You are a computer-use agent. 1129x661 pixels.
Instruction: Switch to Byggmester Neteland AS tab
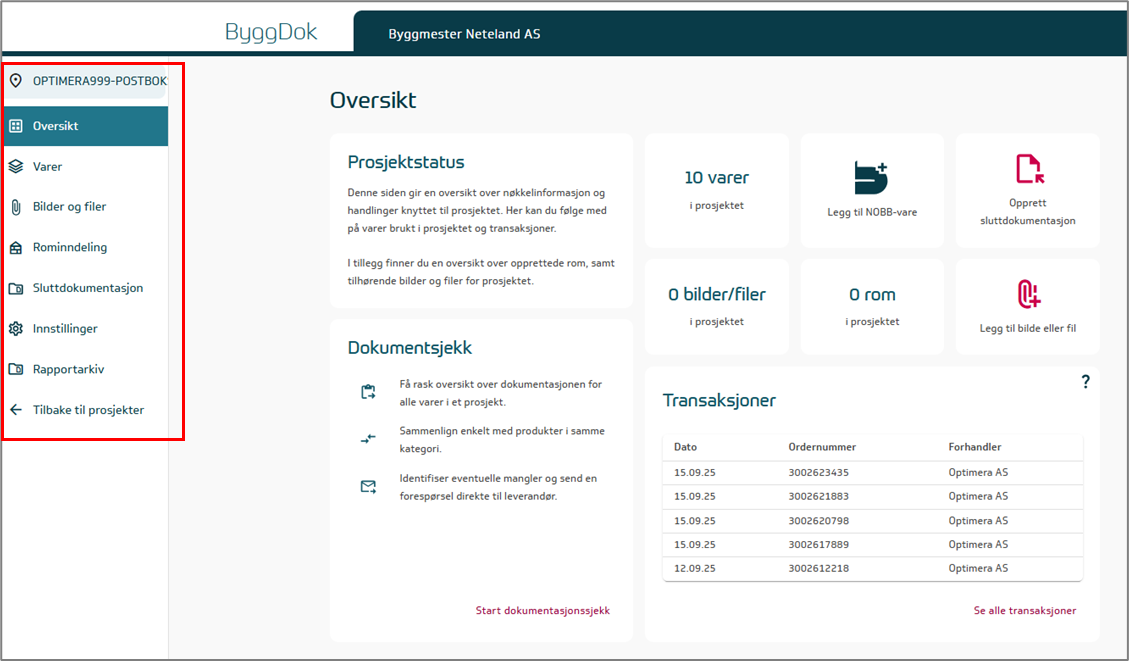[x=464, y=34]
